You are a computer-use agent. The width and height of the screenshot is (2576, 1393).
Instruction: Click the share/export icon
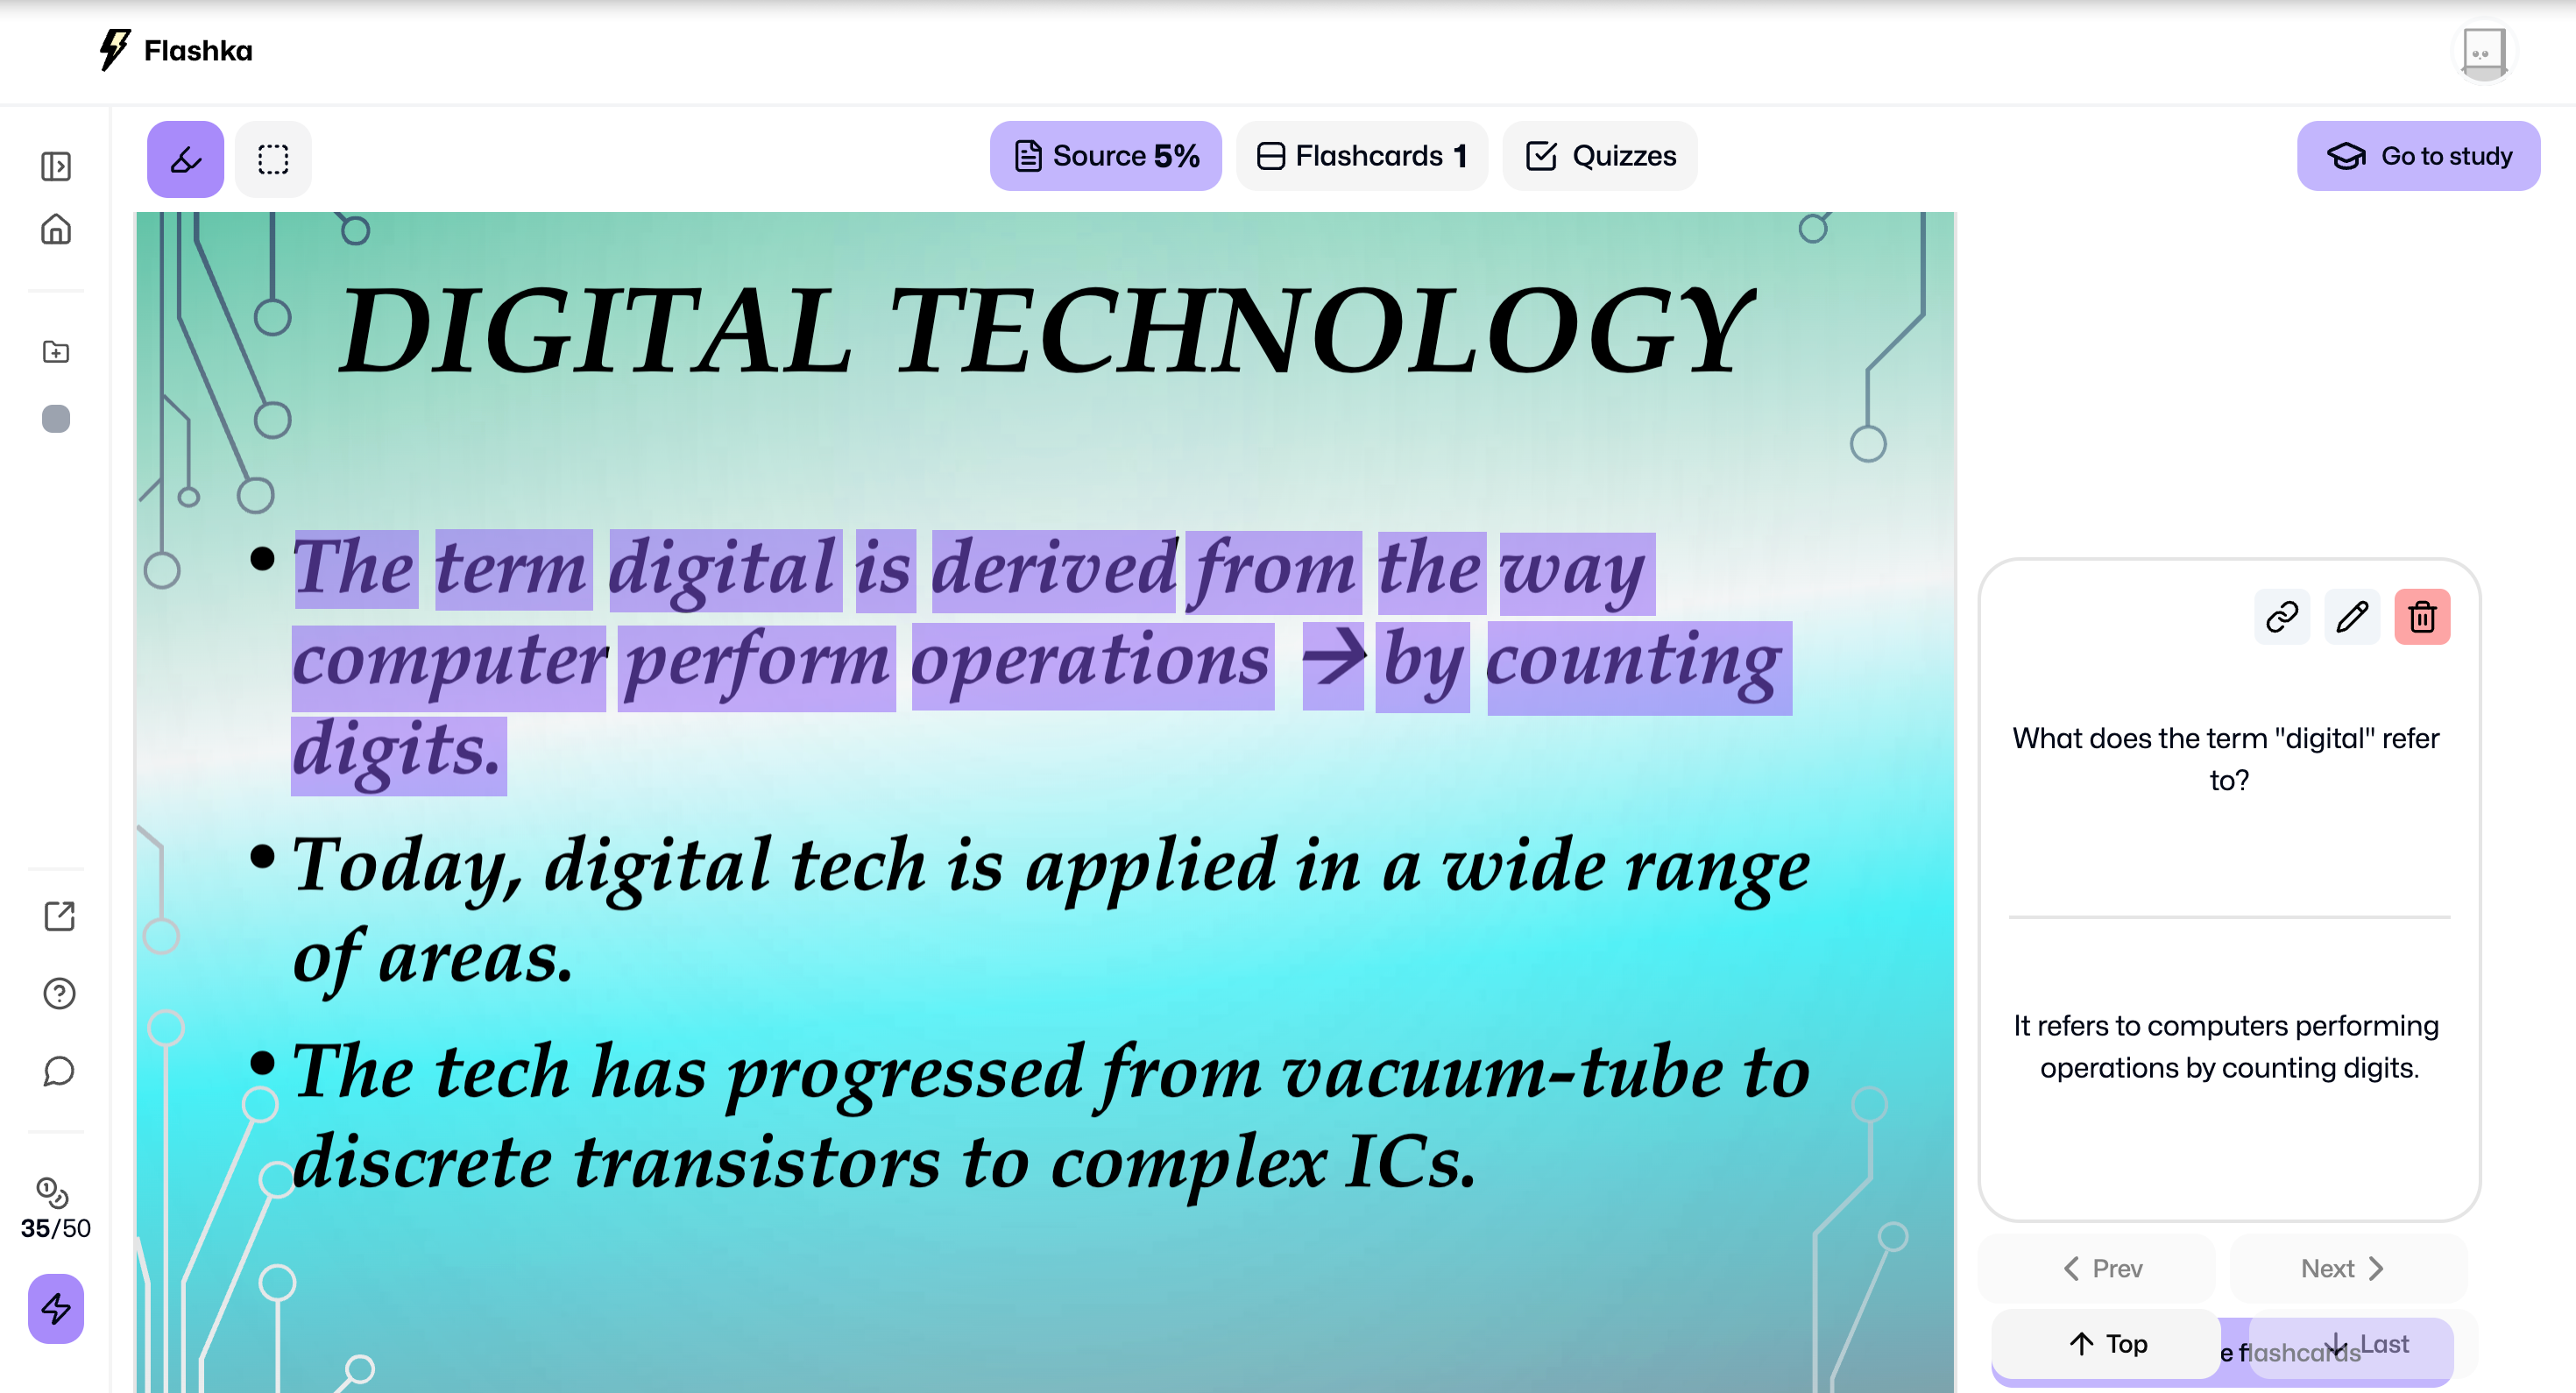[x=57, y=916]
